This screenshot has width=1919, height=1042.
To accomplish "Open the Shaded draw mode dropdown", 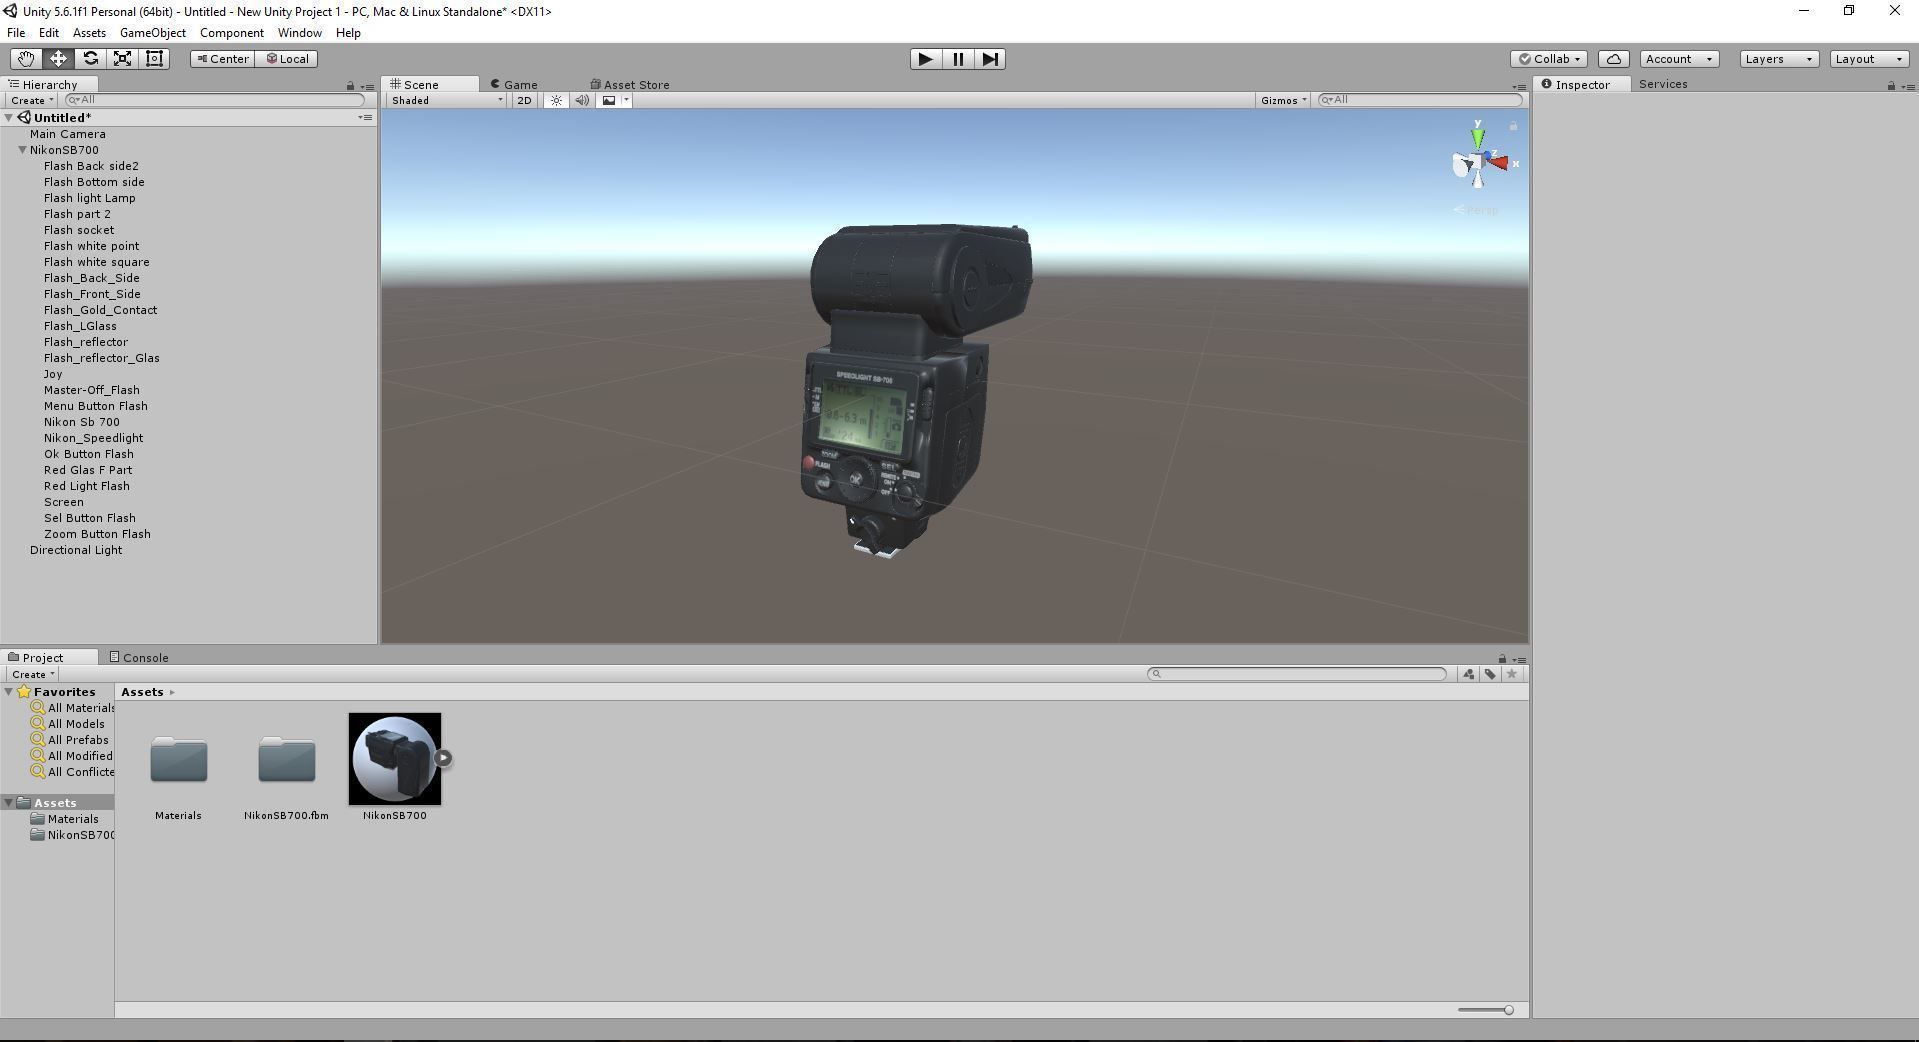I will (x=447, y=100).
